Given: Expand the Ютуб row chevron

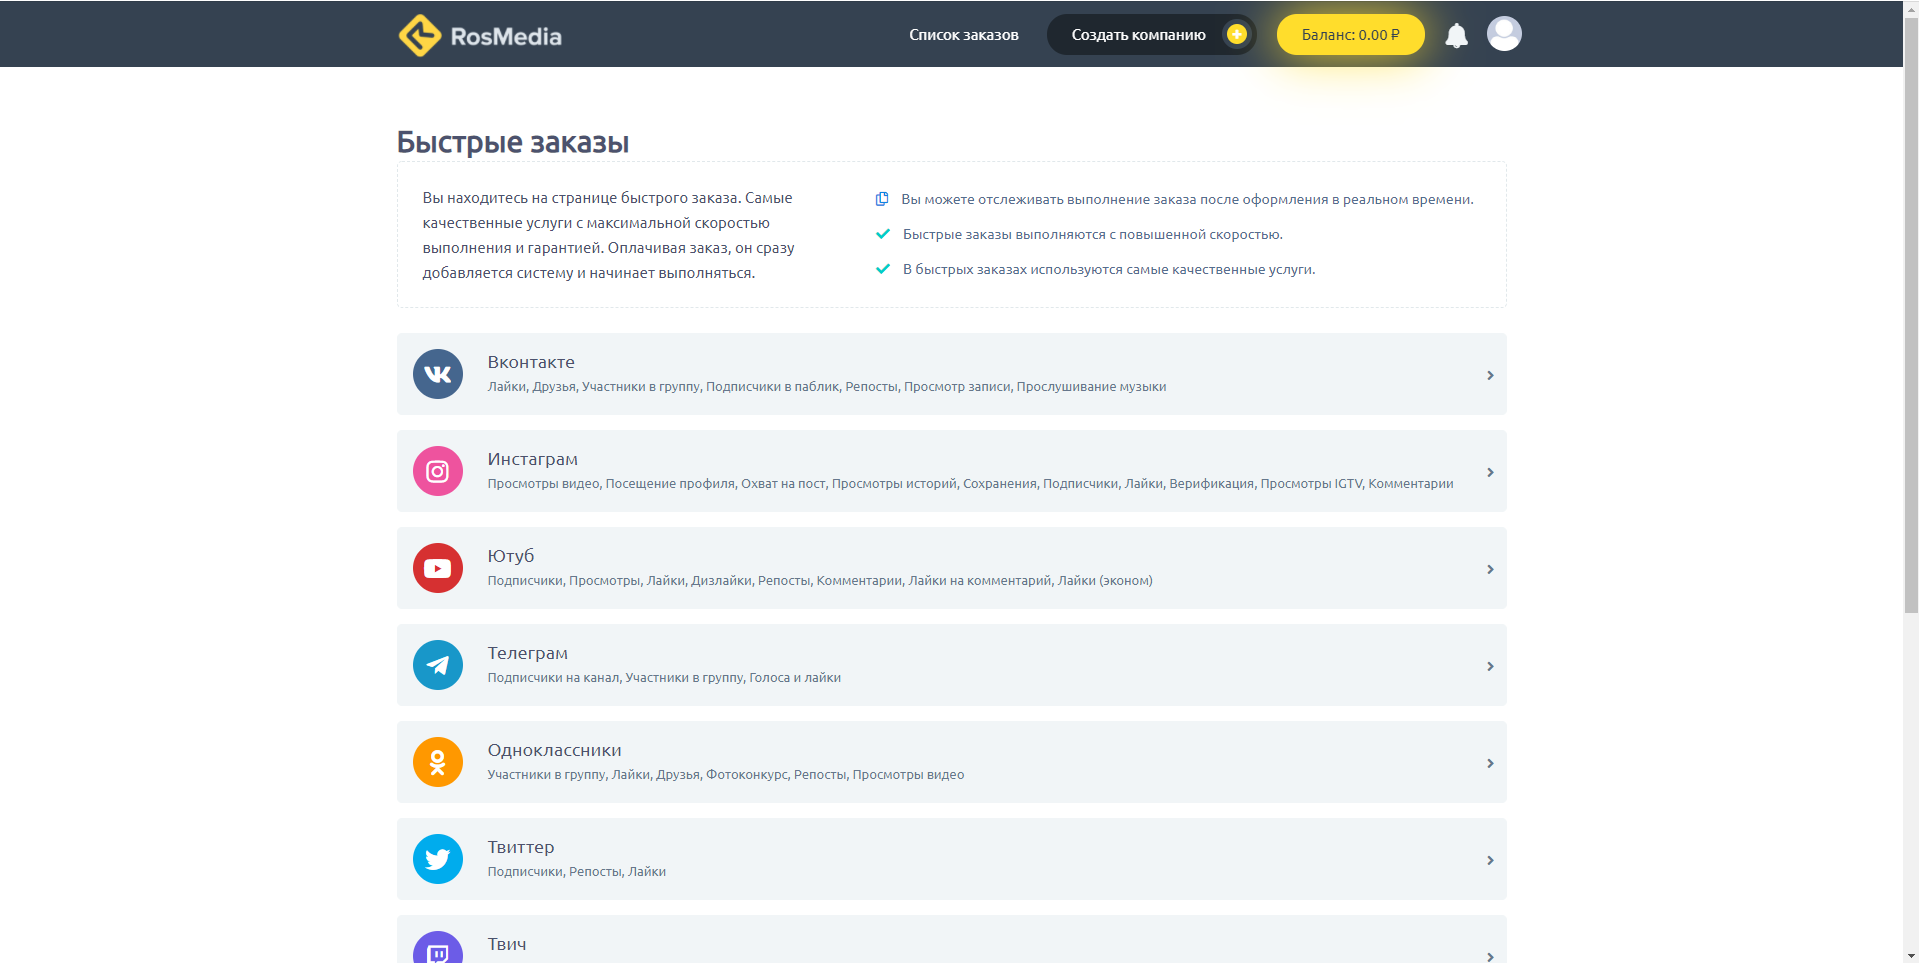Looking at the screenshot, I should coord(1490,569).
